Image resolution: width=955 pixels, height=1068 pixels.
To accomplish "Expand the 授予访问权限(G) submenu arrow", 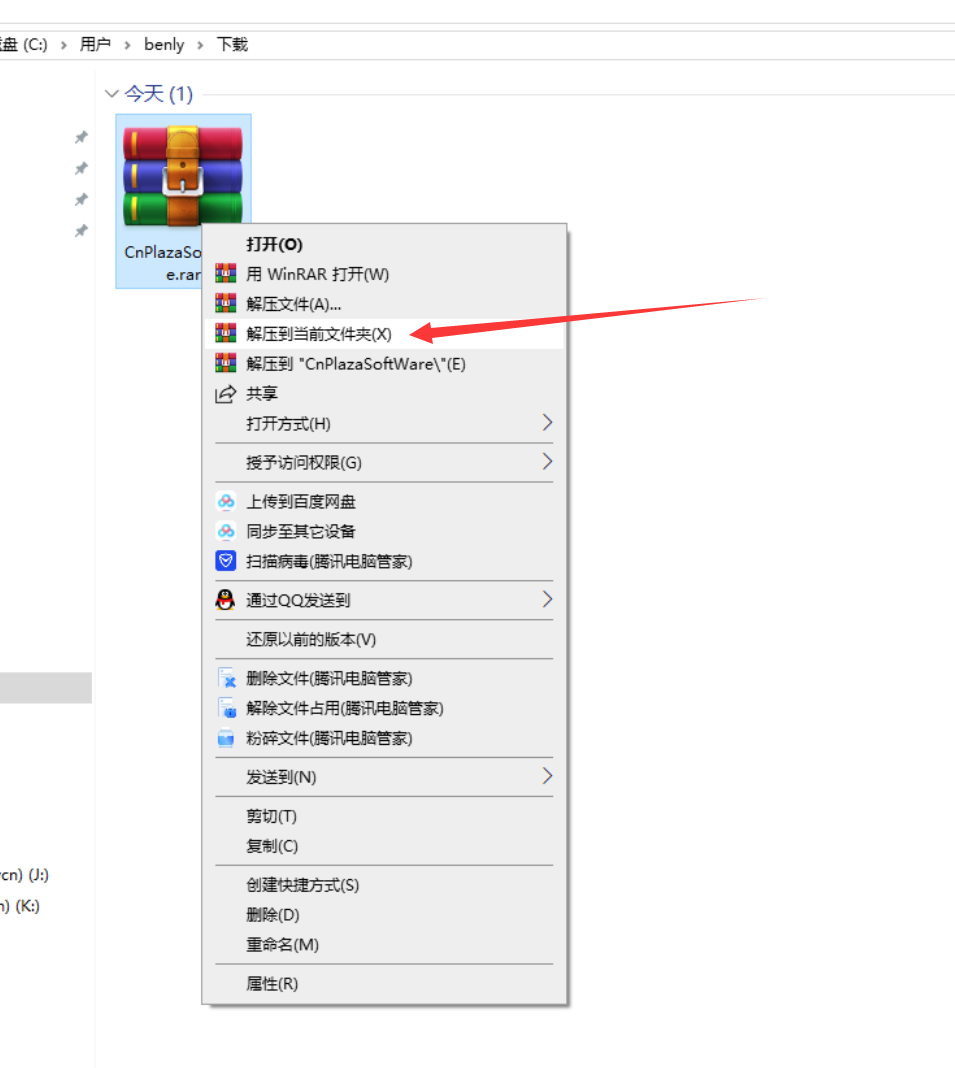I will (547, 462).
